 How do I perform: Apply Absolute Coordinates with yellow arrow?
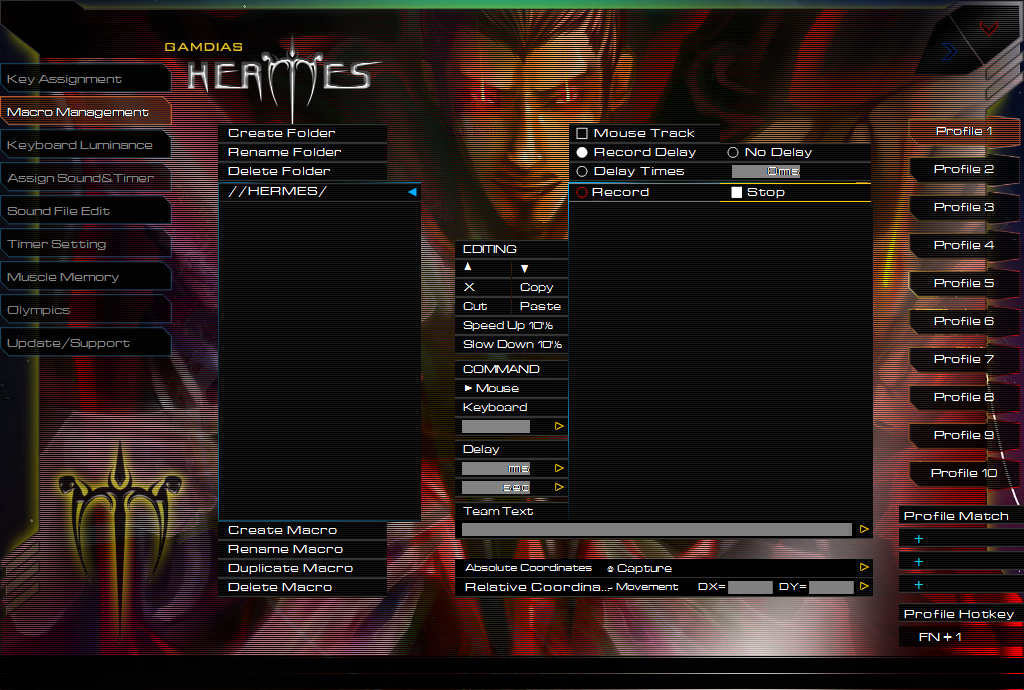point(864,567)
